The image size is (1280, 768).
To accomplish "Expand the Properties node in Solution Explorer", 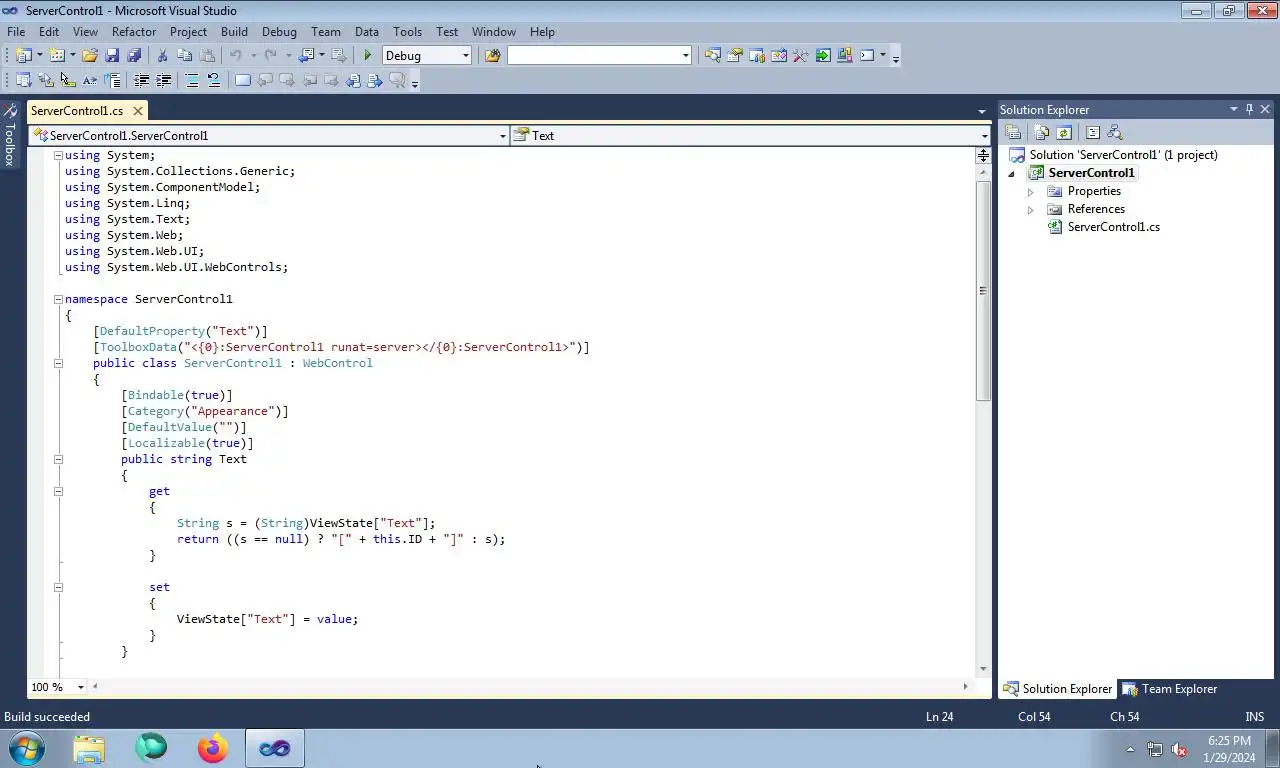I will point(1031,191).
